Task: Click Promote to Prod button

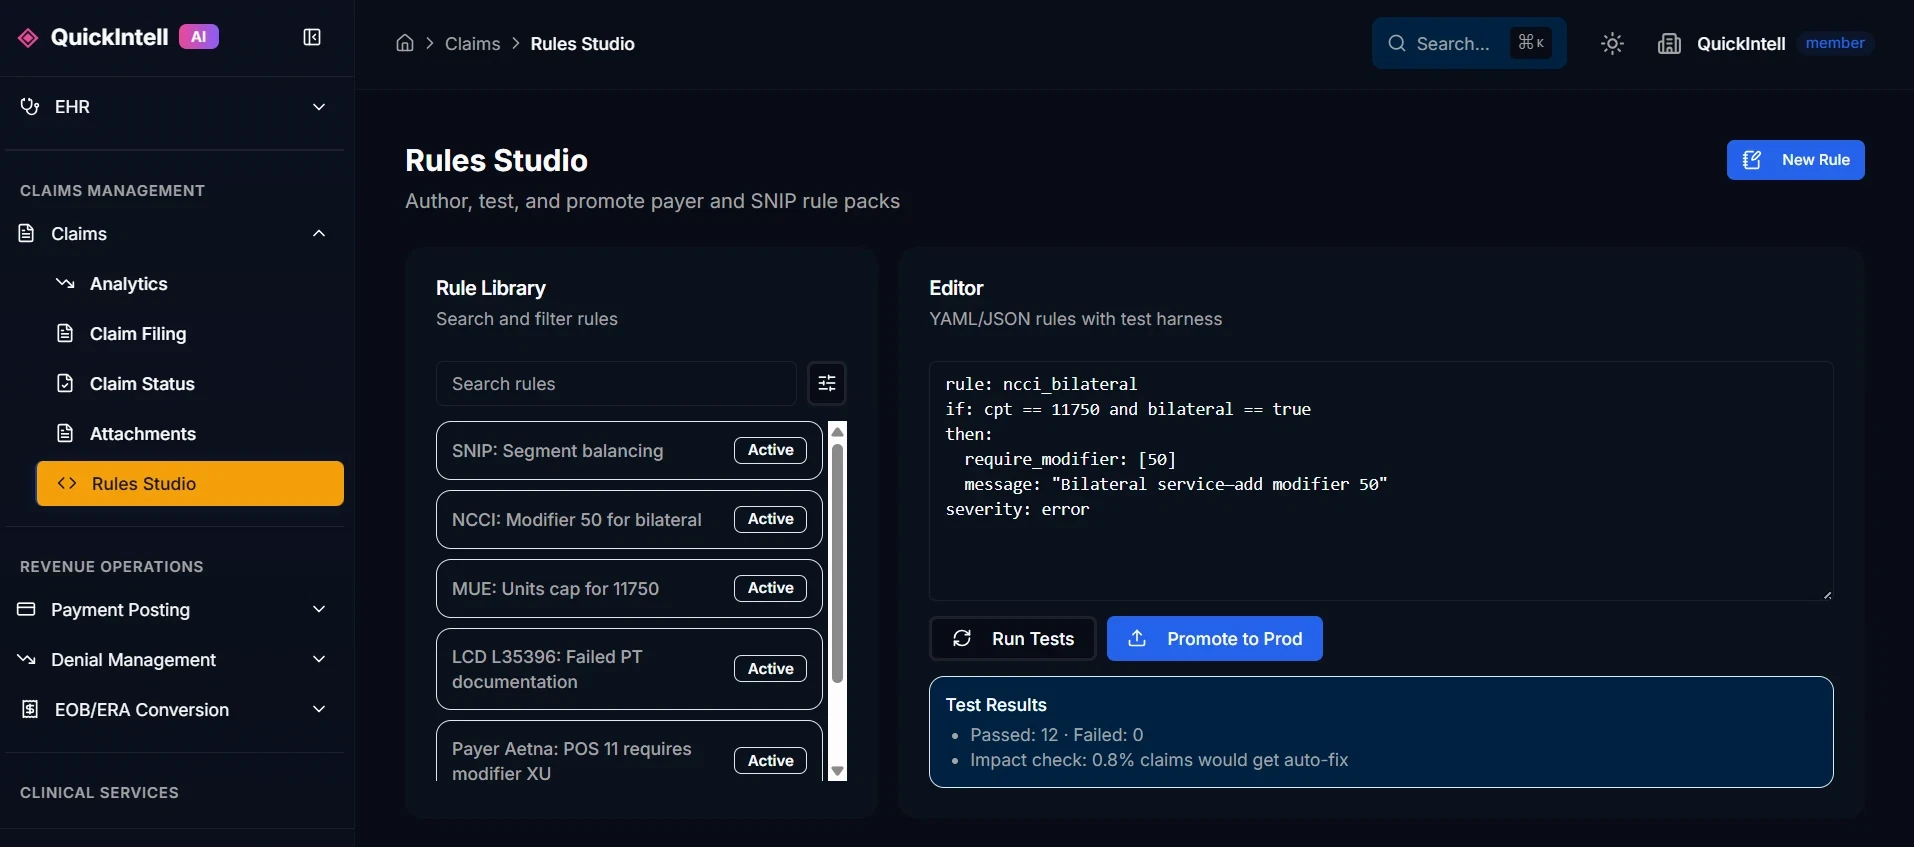Action: [x=1214, y=639]
